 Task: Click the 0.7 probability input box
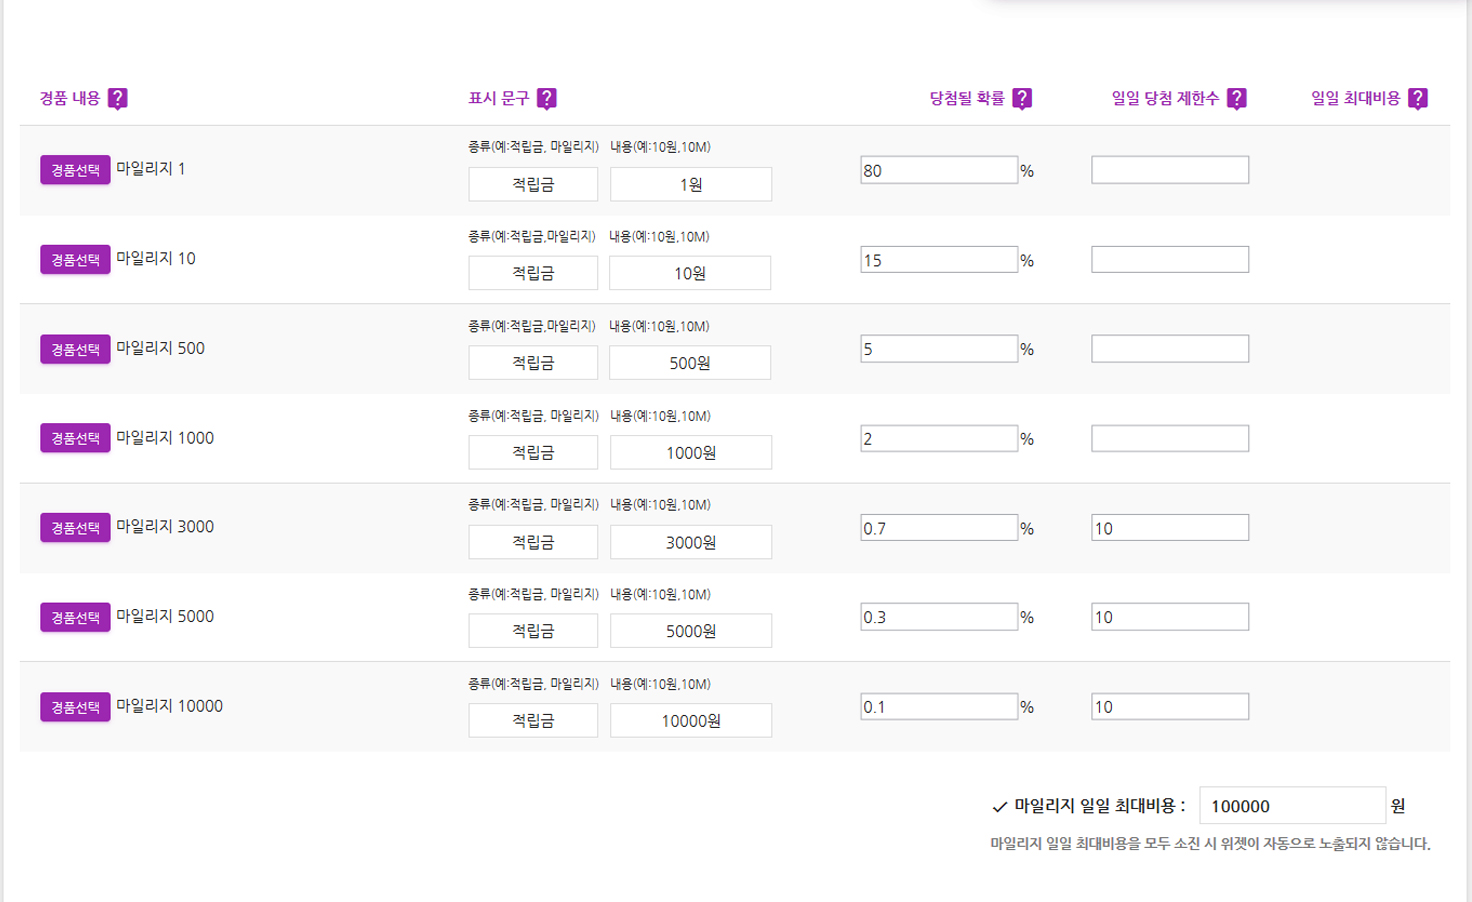click(938, 528)
